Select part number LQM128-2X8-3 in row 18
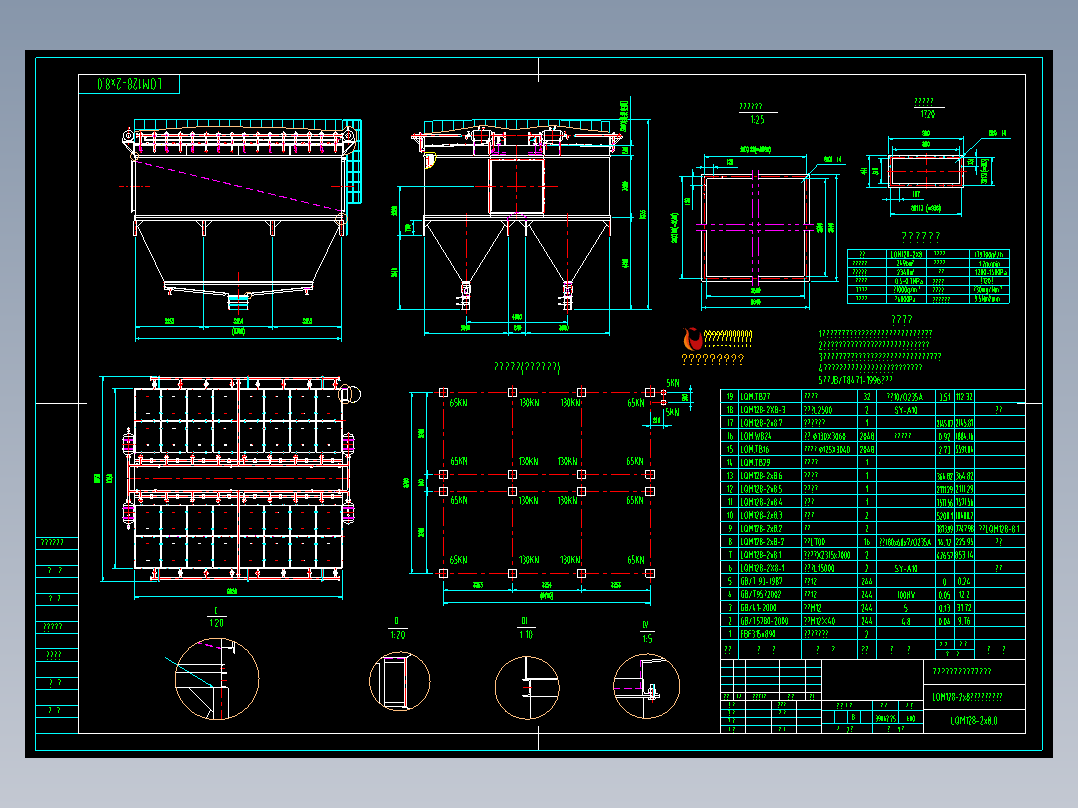This screenshot has width=1078, height=808. (x=762, y=410)
